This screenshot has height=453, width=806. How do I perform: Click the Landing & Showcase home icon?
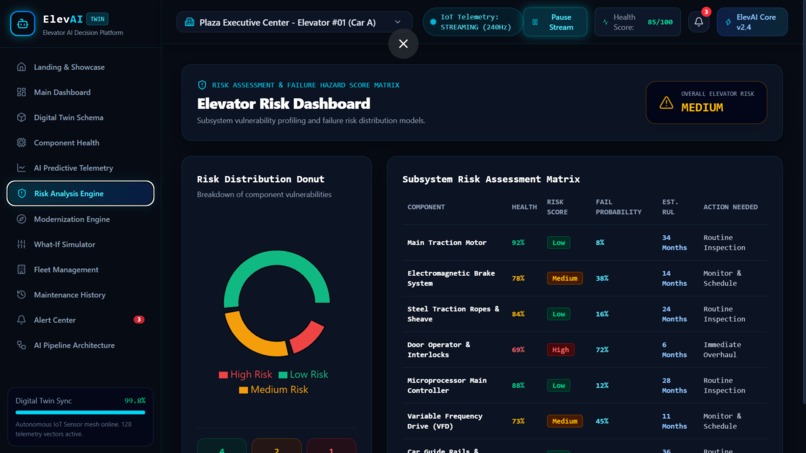pos(21,67)
